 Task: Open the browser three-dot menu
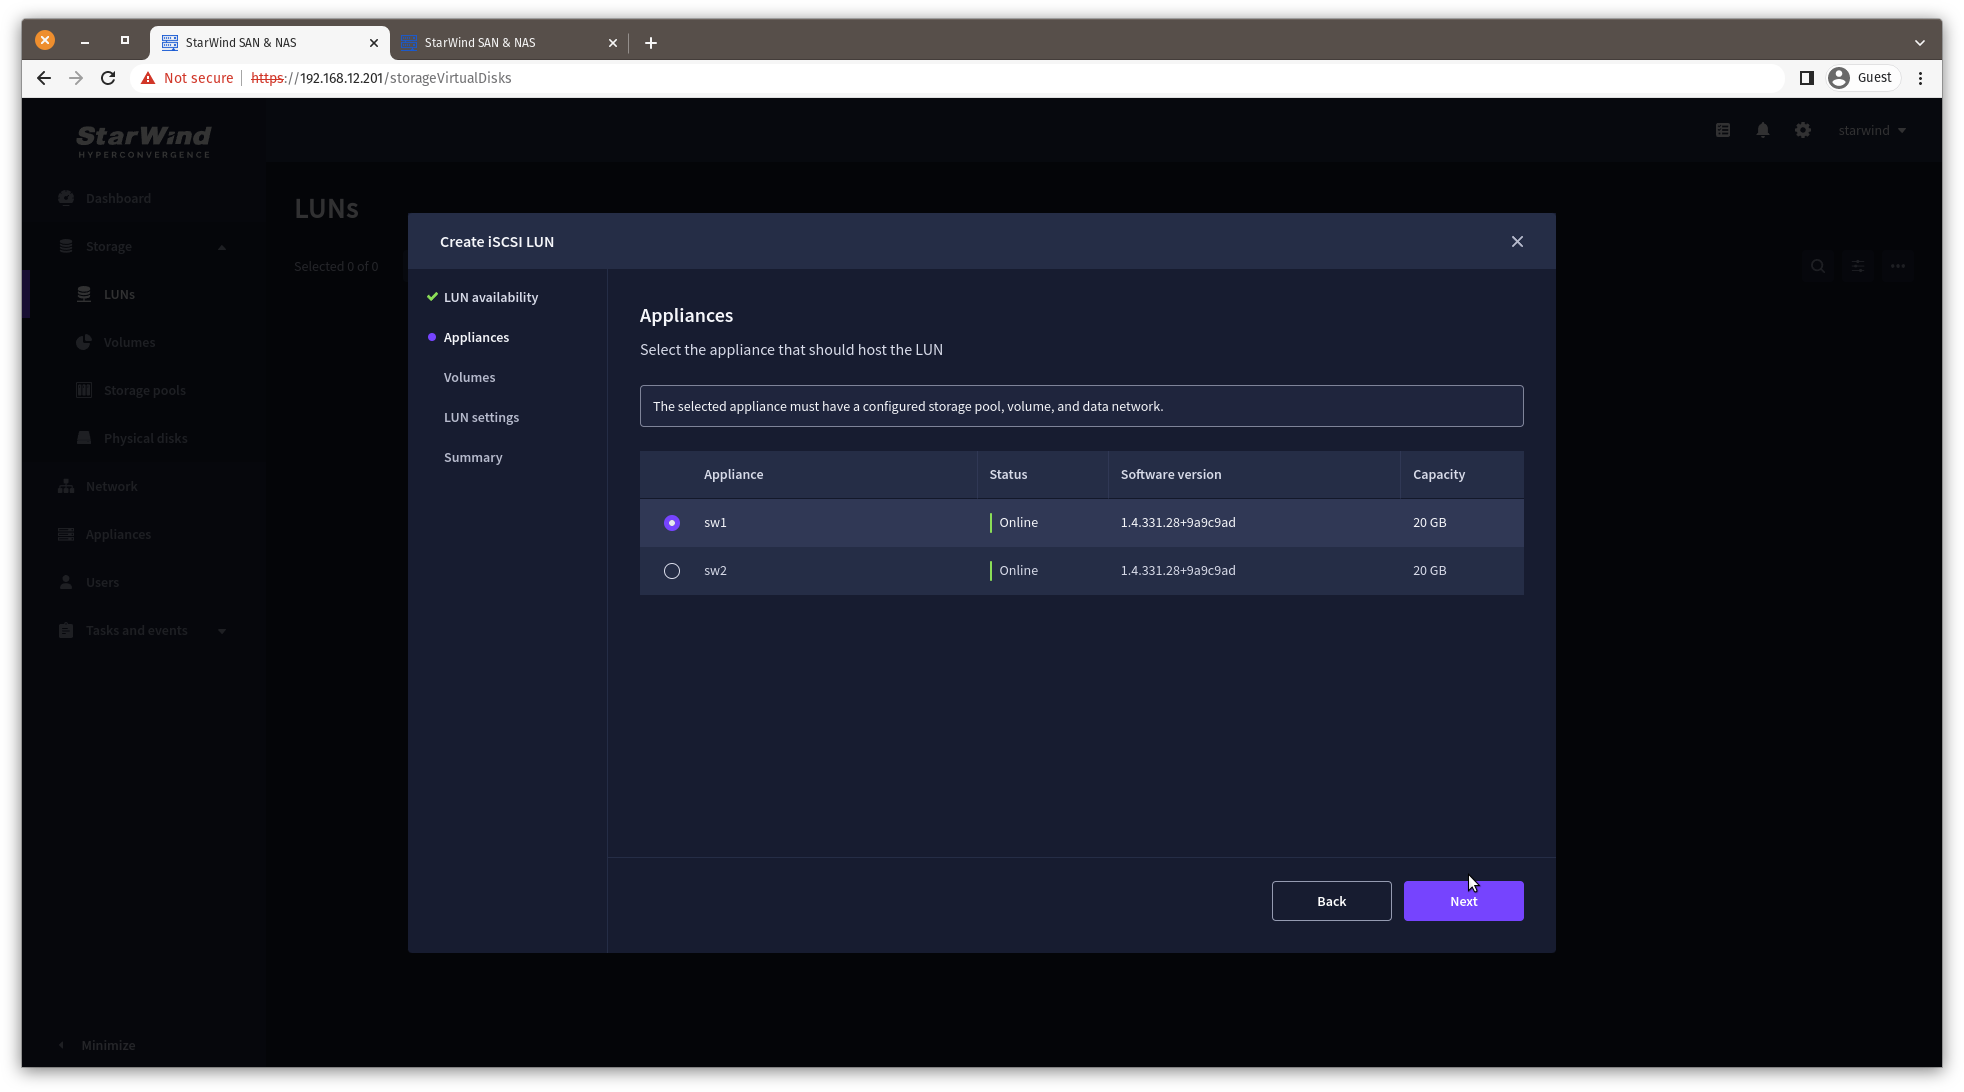(1920, 78)
